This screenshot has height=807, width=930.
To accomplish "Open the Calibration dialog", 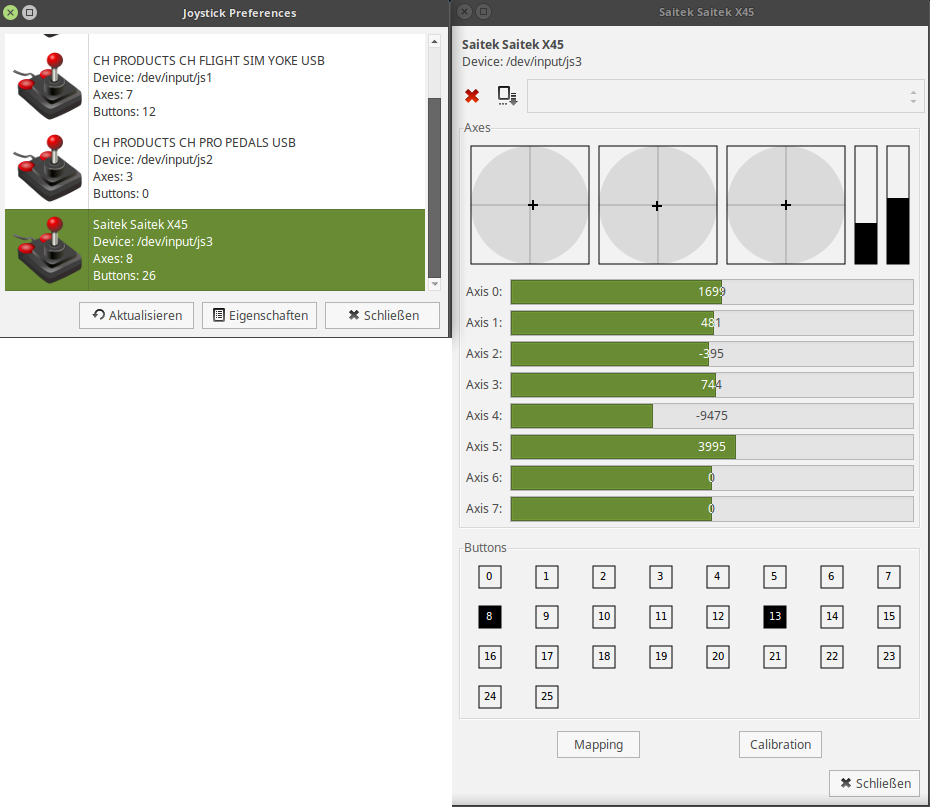I will tap(780, 745).
